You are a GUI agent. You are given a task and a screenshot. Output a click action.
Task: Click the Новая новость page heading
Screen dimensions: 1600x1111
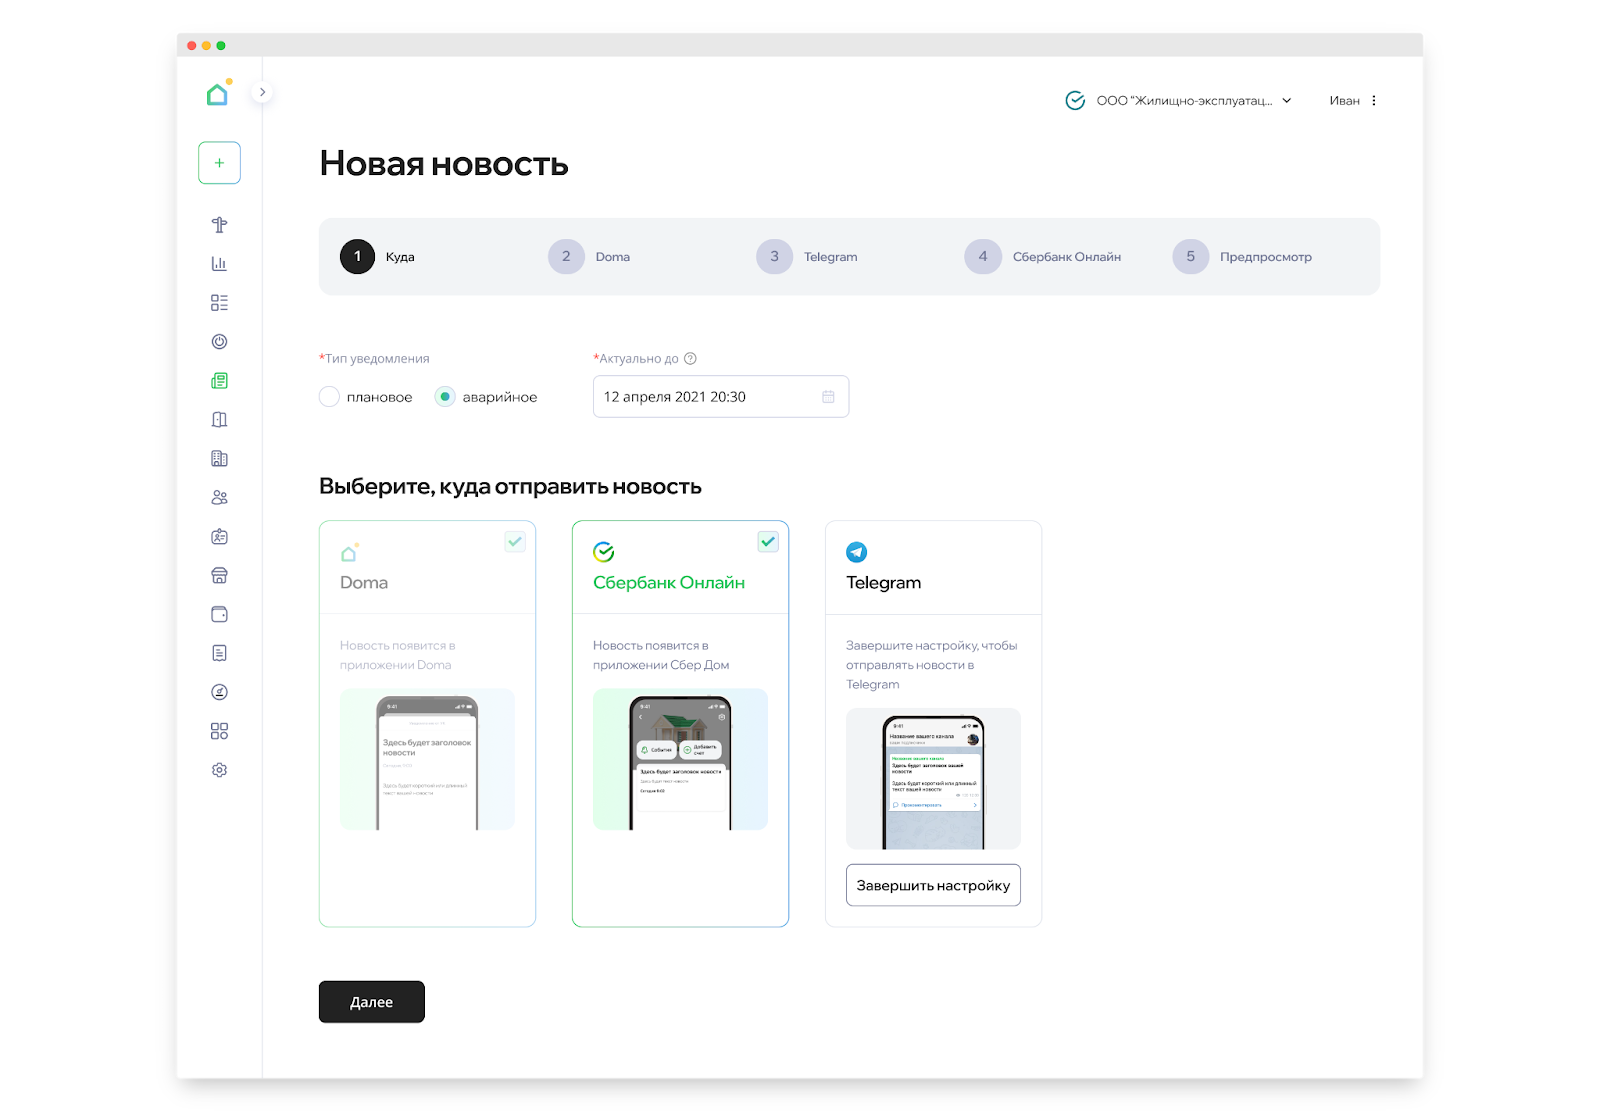444,164
